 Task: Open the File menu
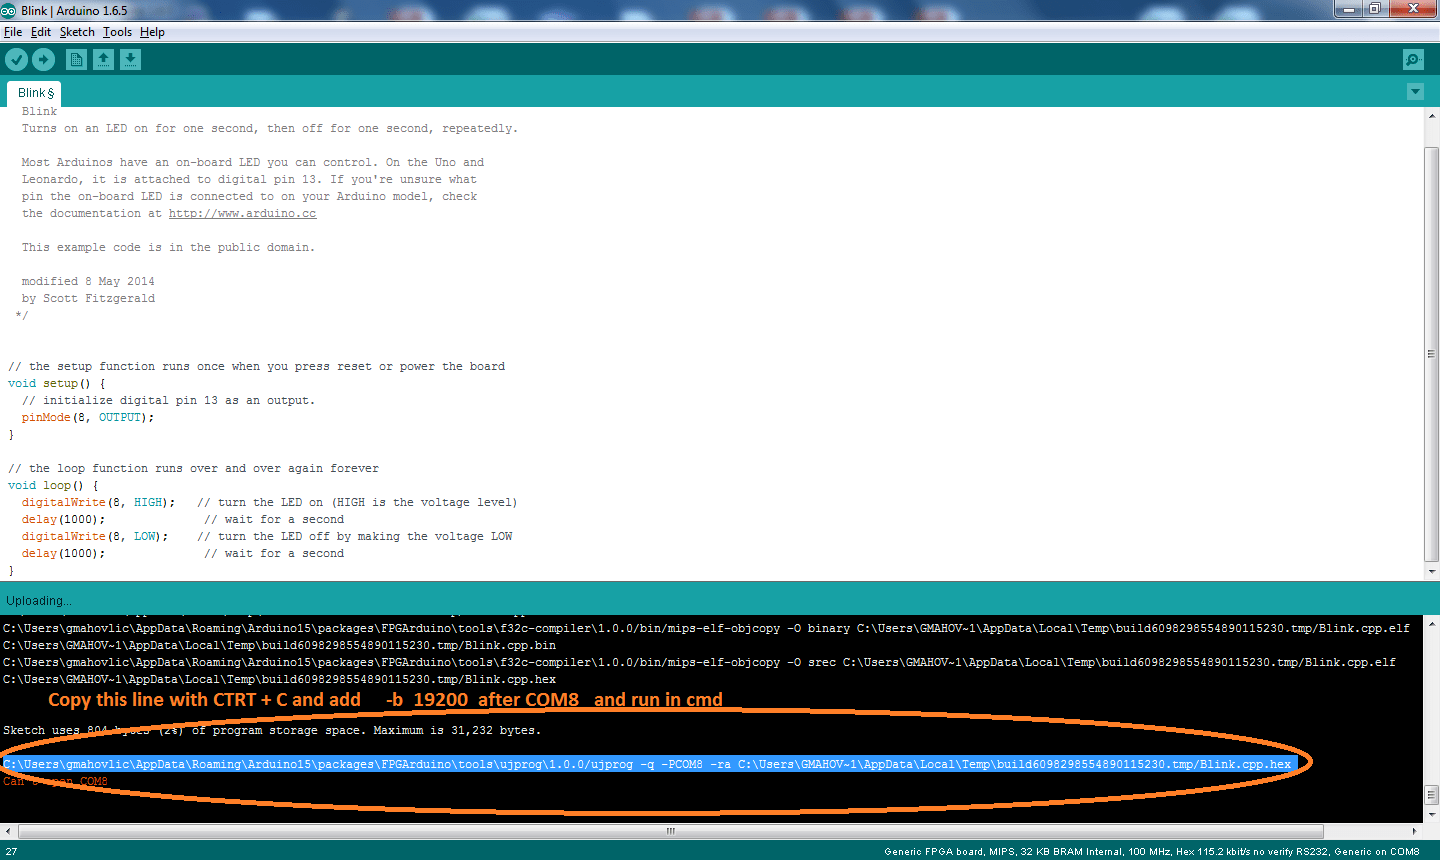pyautogui.click(x=13, y=32)
